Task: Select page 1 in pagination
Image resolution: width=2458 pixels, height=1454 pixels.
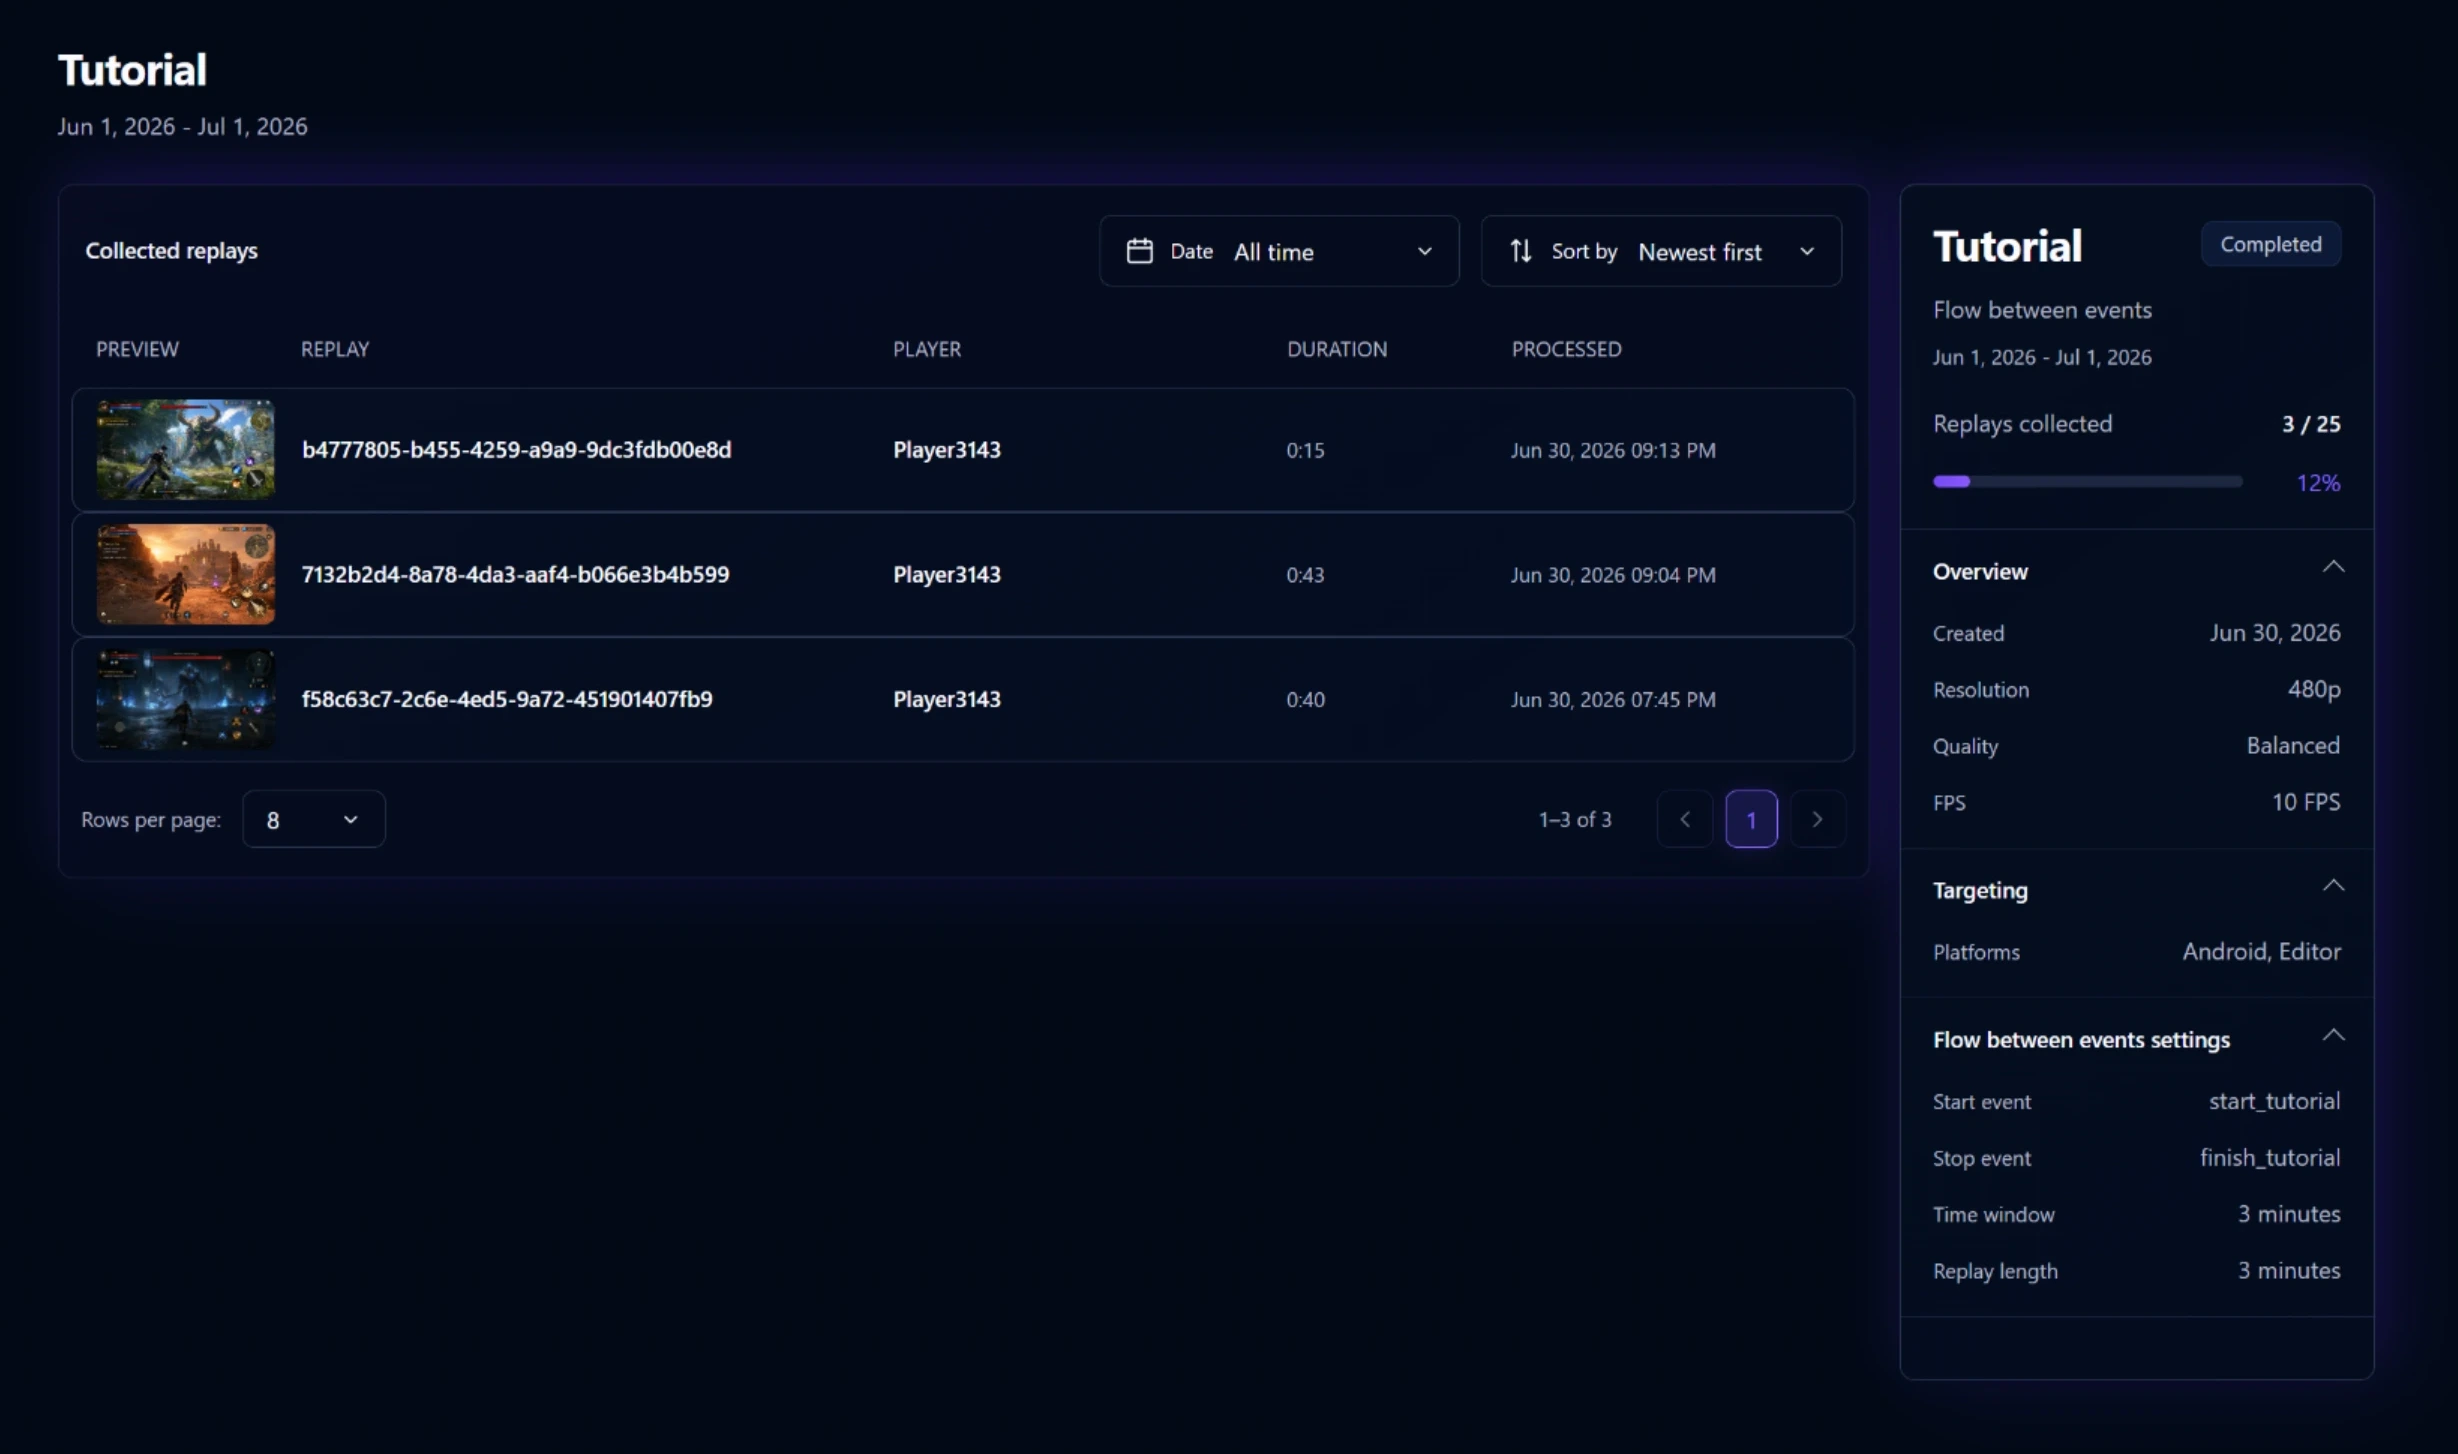Action: click(1751, 819)
